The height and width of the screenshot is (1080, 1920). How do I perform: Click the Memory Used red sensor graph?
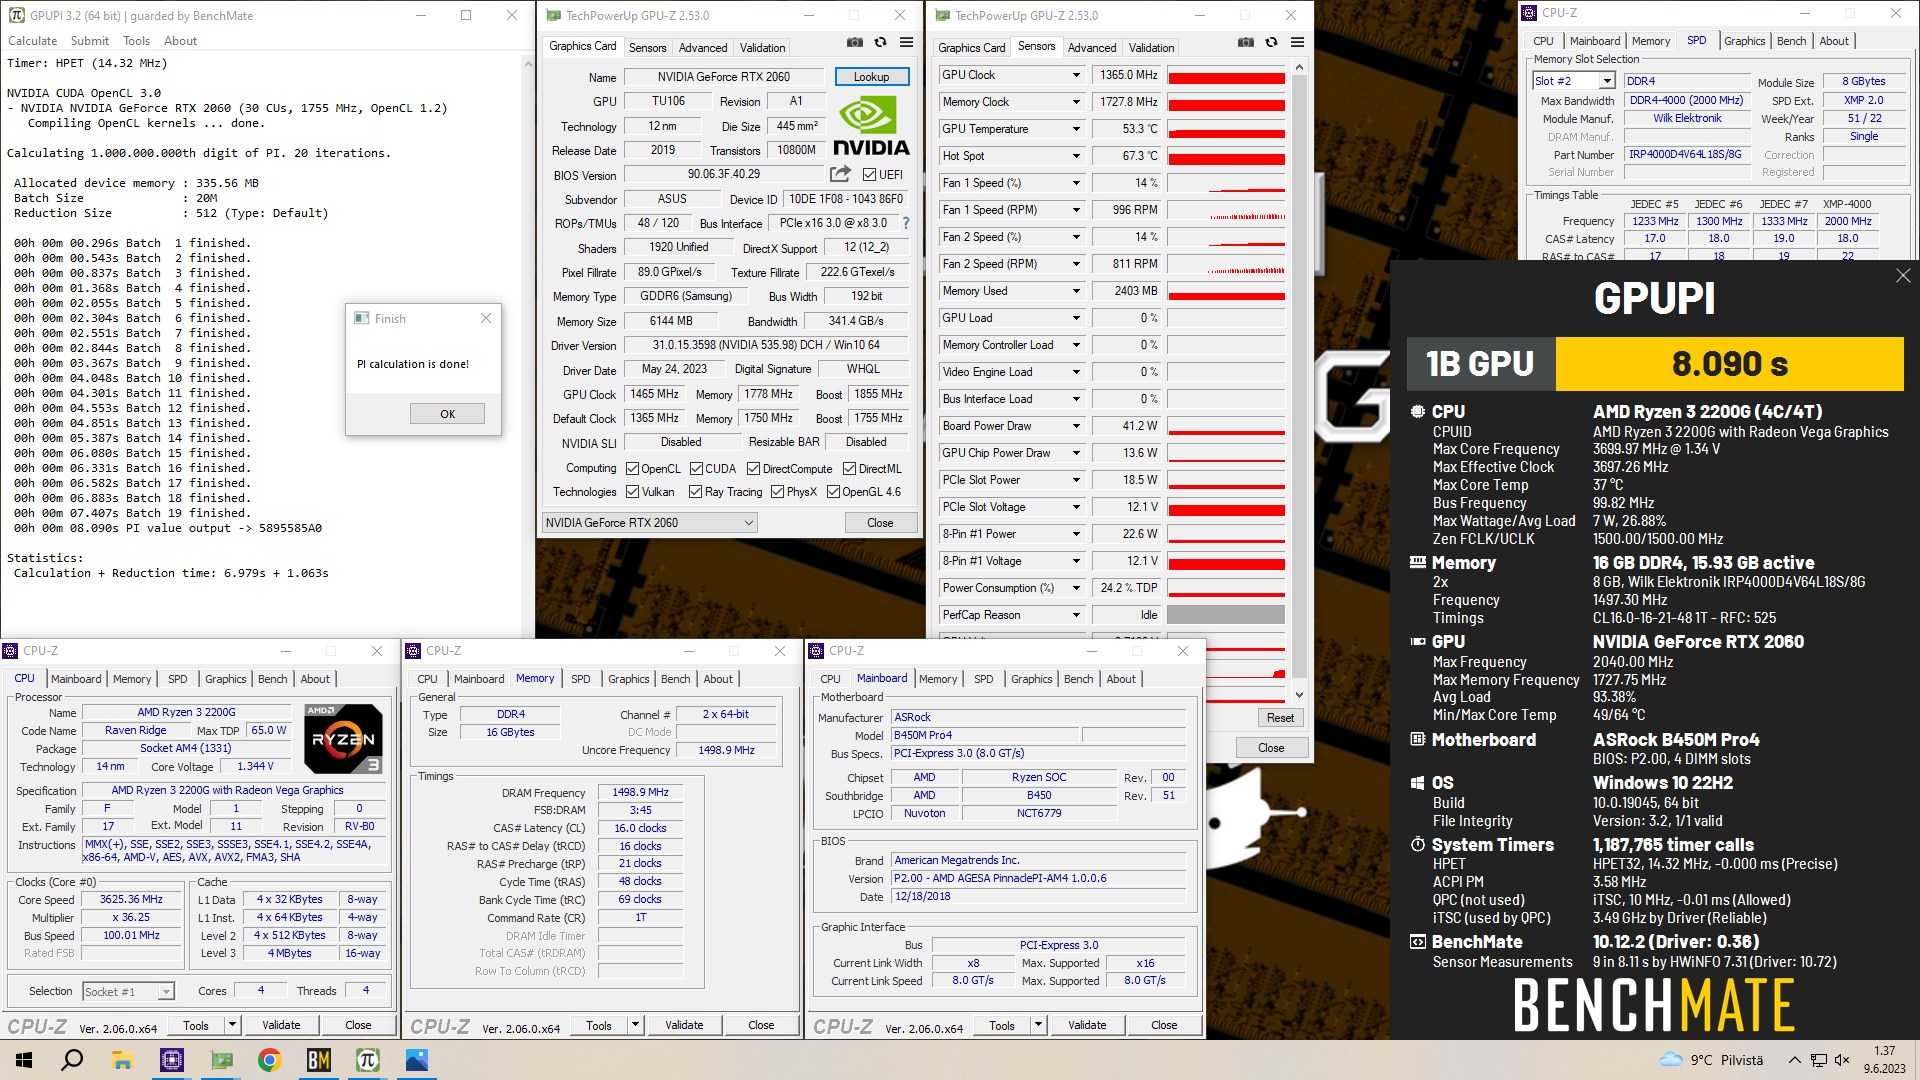(1226, 291)
